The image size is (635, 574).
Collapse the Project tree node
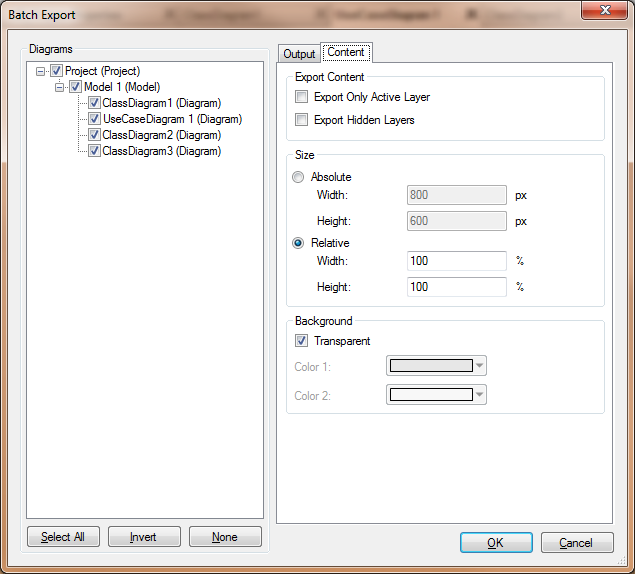(40, 72)
